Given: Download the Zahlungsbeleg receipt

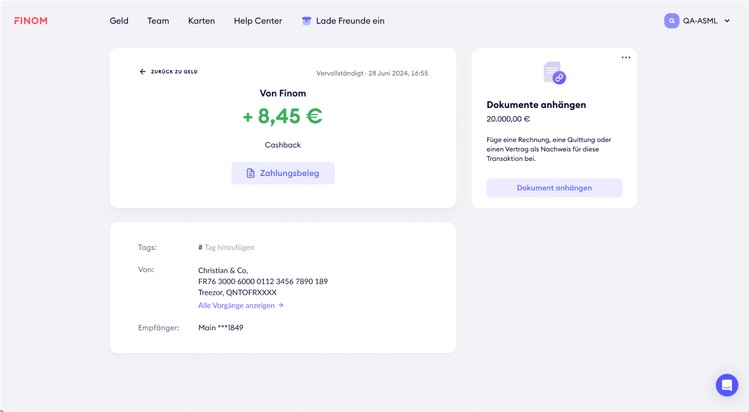Looking at the screenshot, I should click(283, 173).
